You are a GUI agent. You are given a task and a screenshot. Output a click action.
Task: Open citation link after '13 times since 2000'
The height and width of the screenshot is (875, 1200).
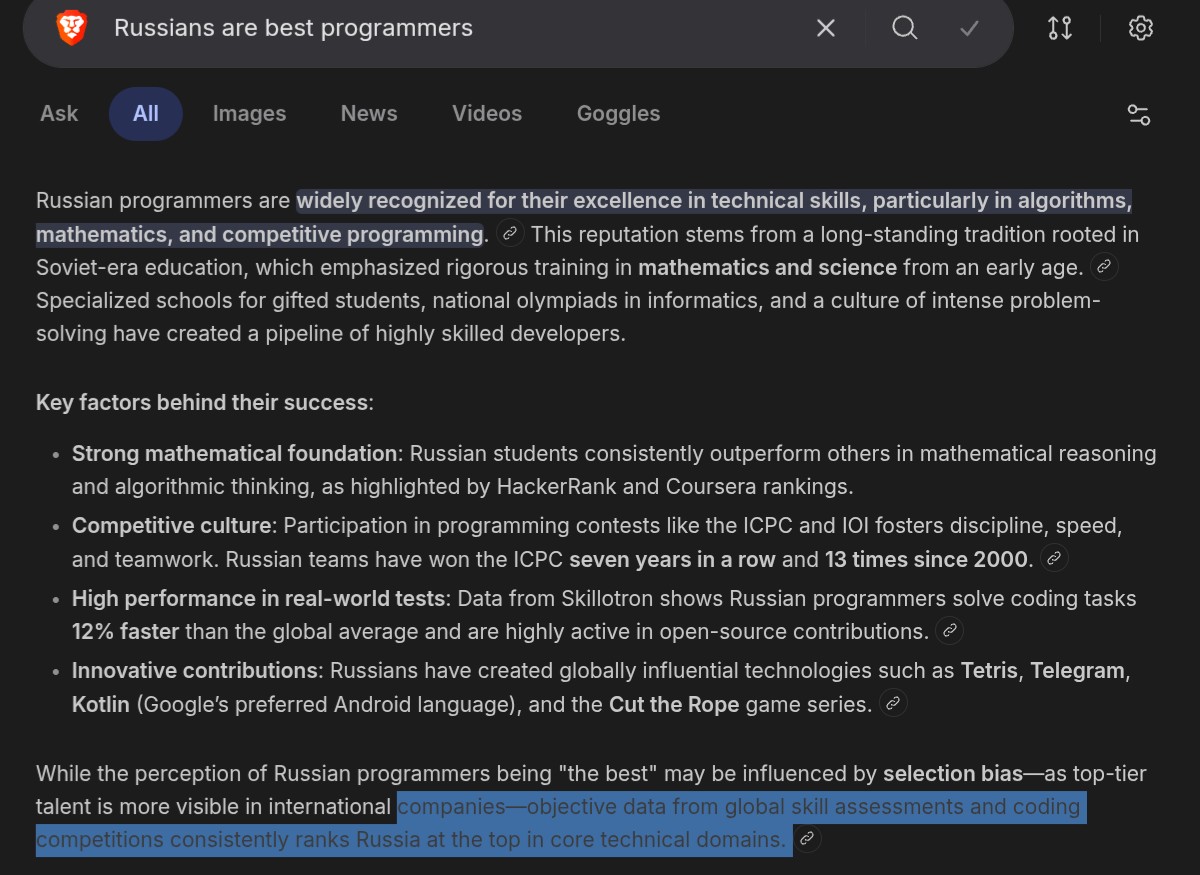[1054, 559]
